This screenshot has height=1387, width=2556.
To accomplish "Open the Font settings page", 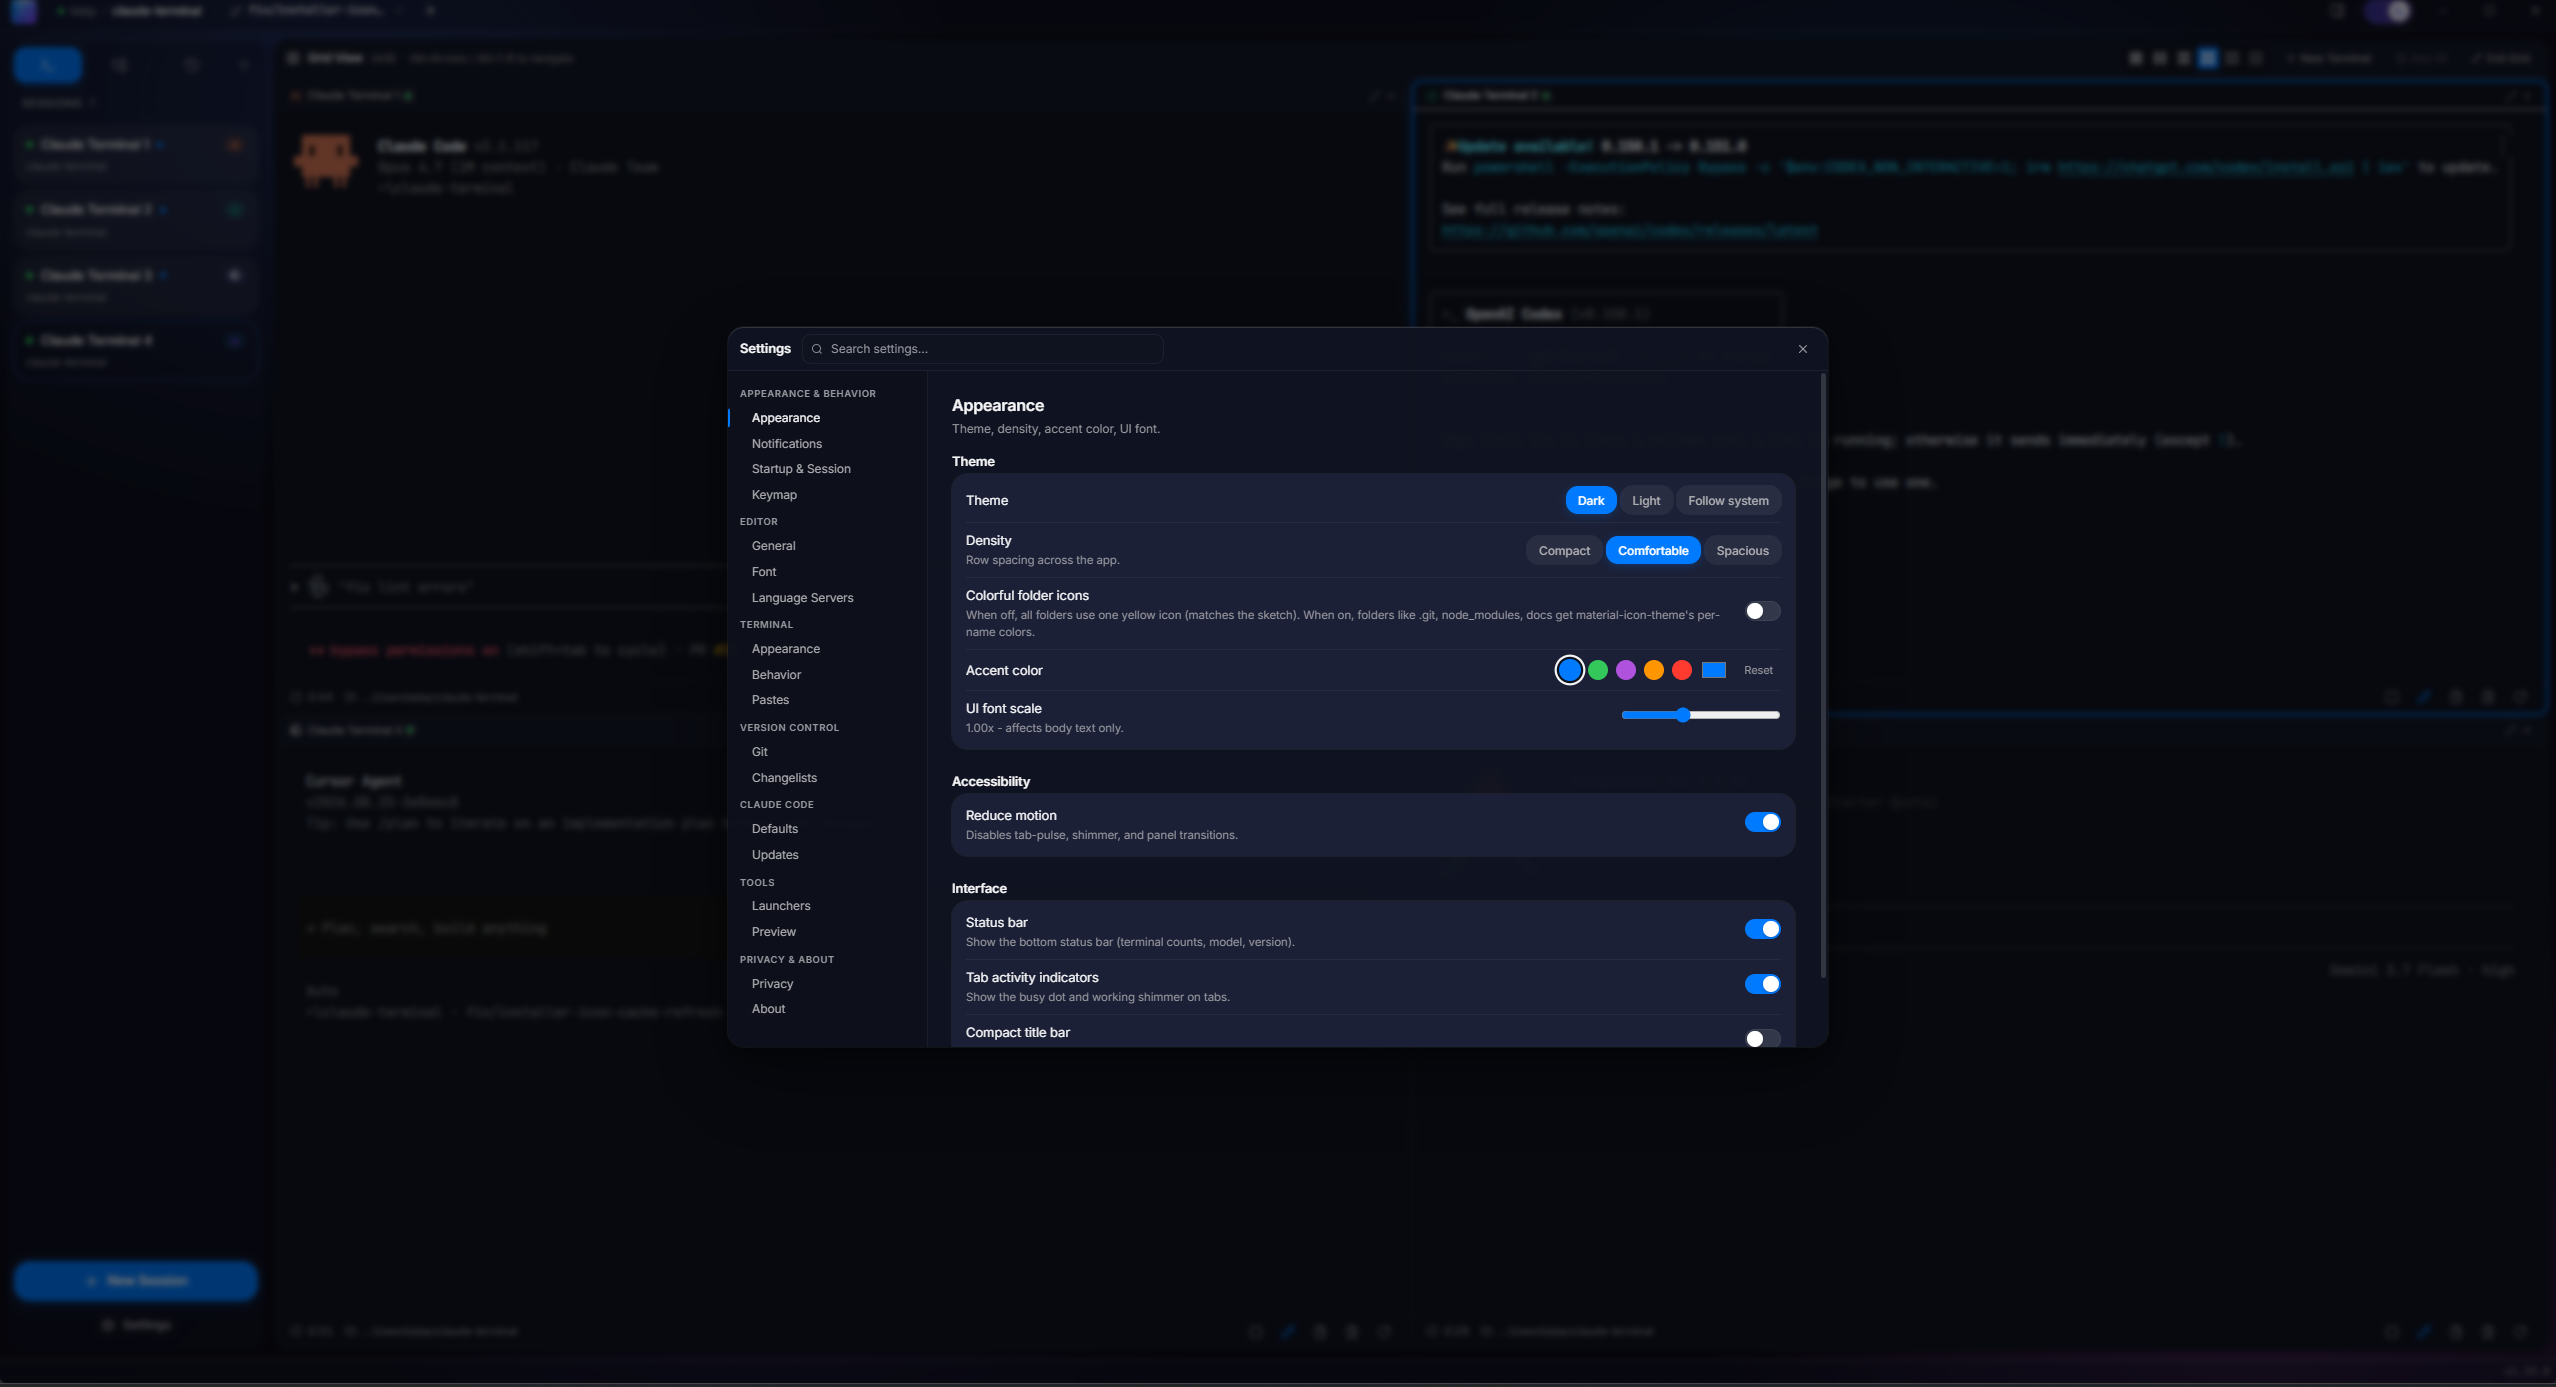I will (764, 572).
